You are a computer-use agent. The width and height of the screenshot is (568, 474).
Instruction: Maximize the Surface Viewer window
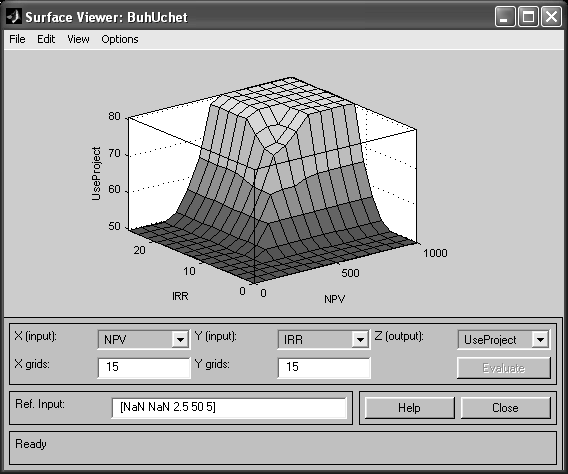[528, 17]
